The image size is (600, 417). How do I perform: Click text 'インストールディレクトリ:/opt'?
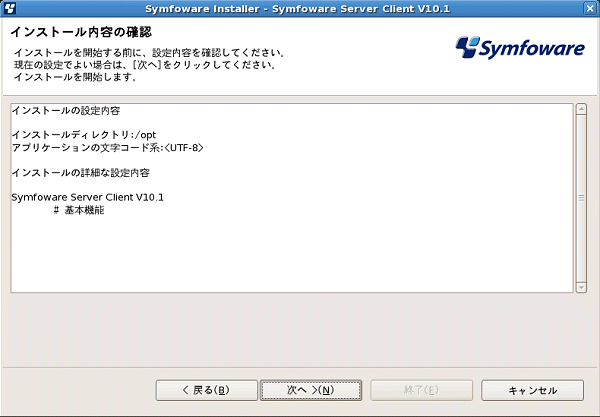coord(84,135)
